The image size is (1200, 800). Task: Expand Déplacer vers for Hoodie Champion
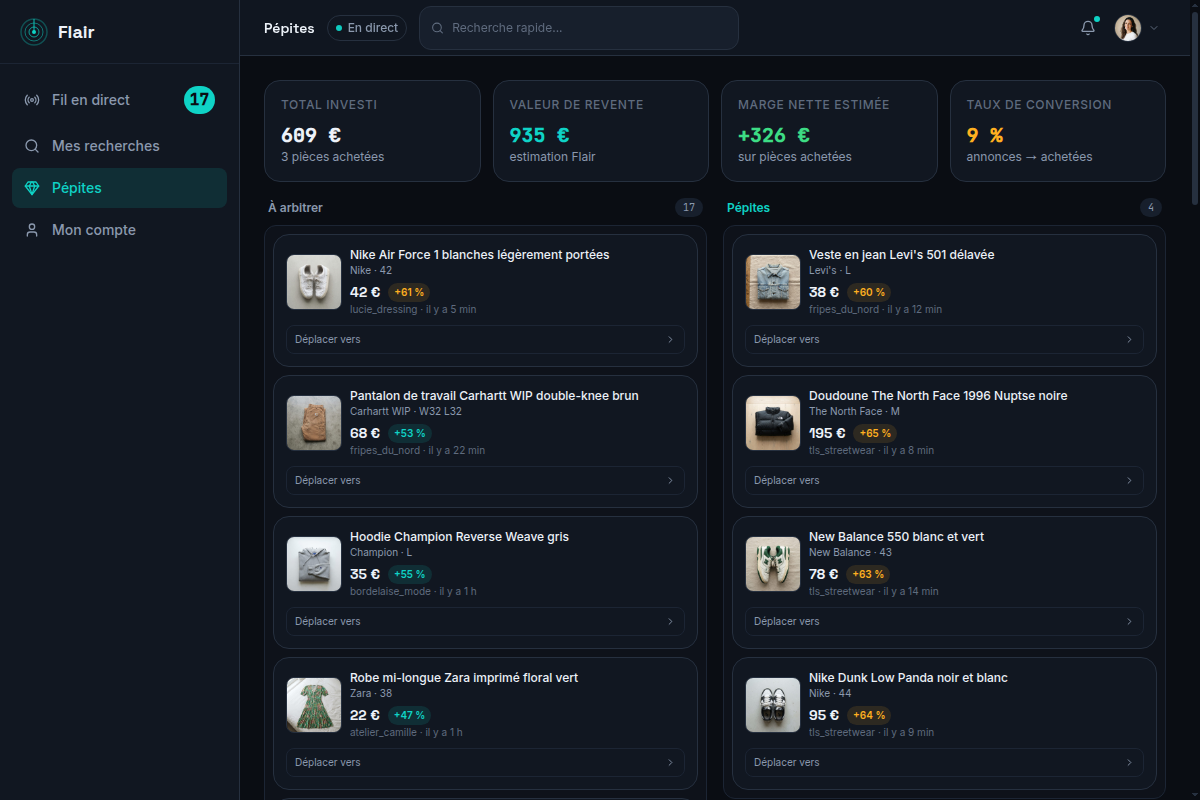click(x=485, y=621)
